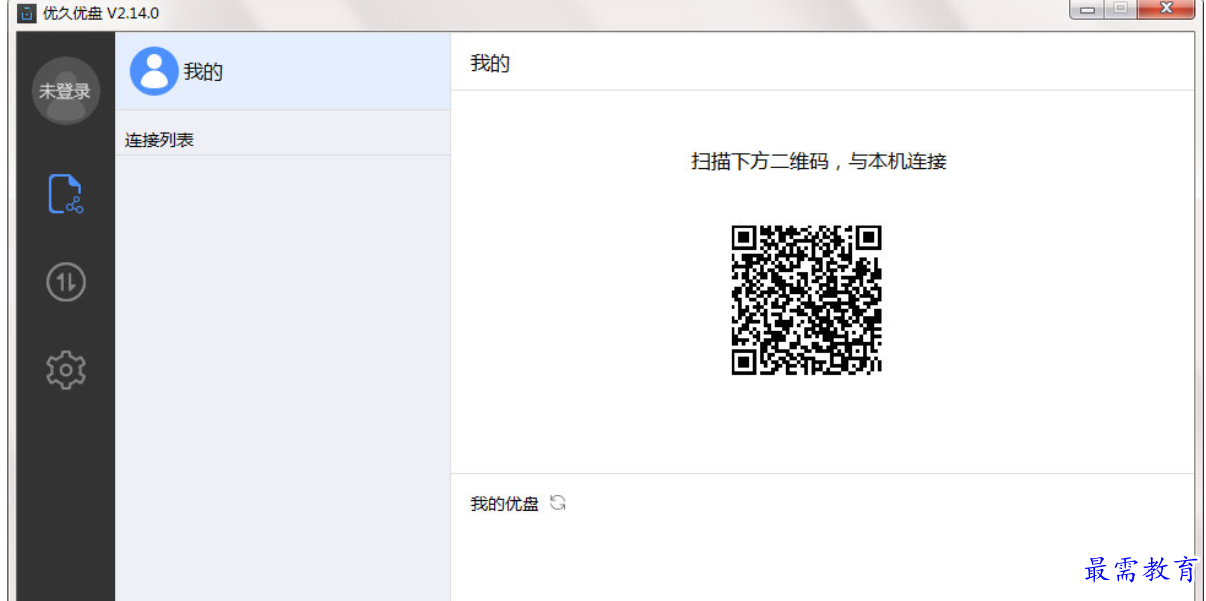Viewport: 1206px width, 601px height.
Task: Select the 我的 entry with blue avatar
Action: click(x=283, y=72)
